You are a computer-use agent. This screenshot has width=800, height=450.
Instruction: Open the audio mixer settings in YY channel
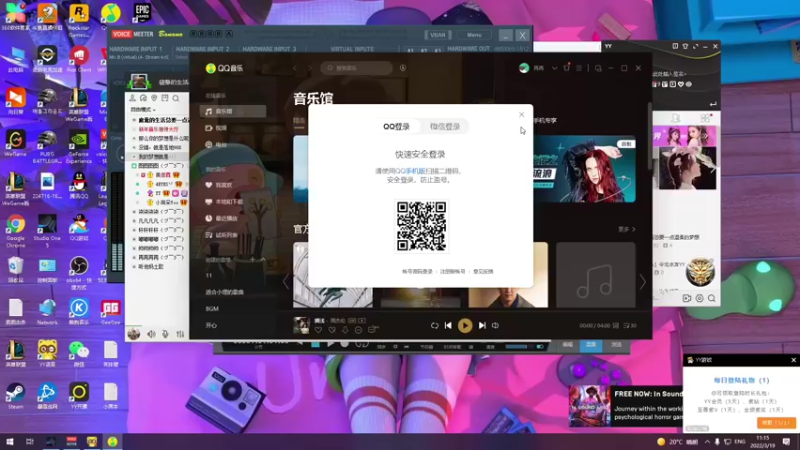coord(180,334)
